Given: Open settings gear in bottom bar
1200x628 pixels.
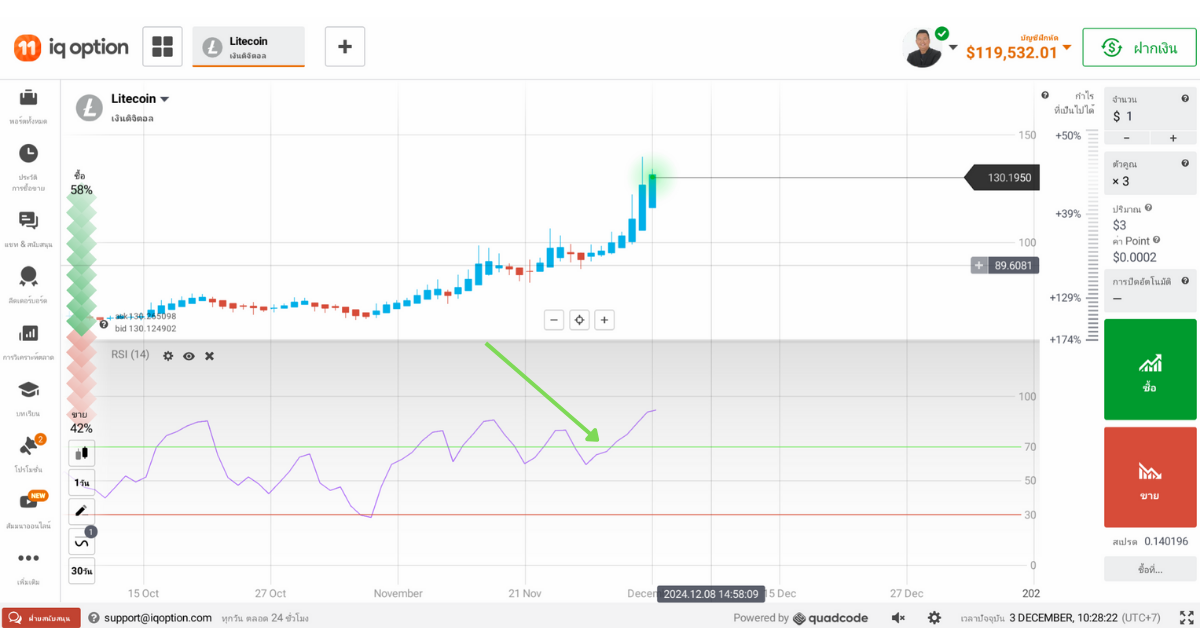Looking at the screenshot, I should coord(934,618).
